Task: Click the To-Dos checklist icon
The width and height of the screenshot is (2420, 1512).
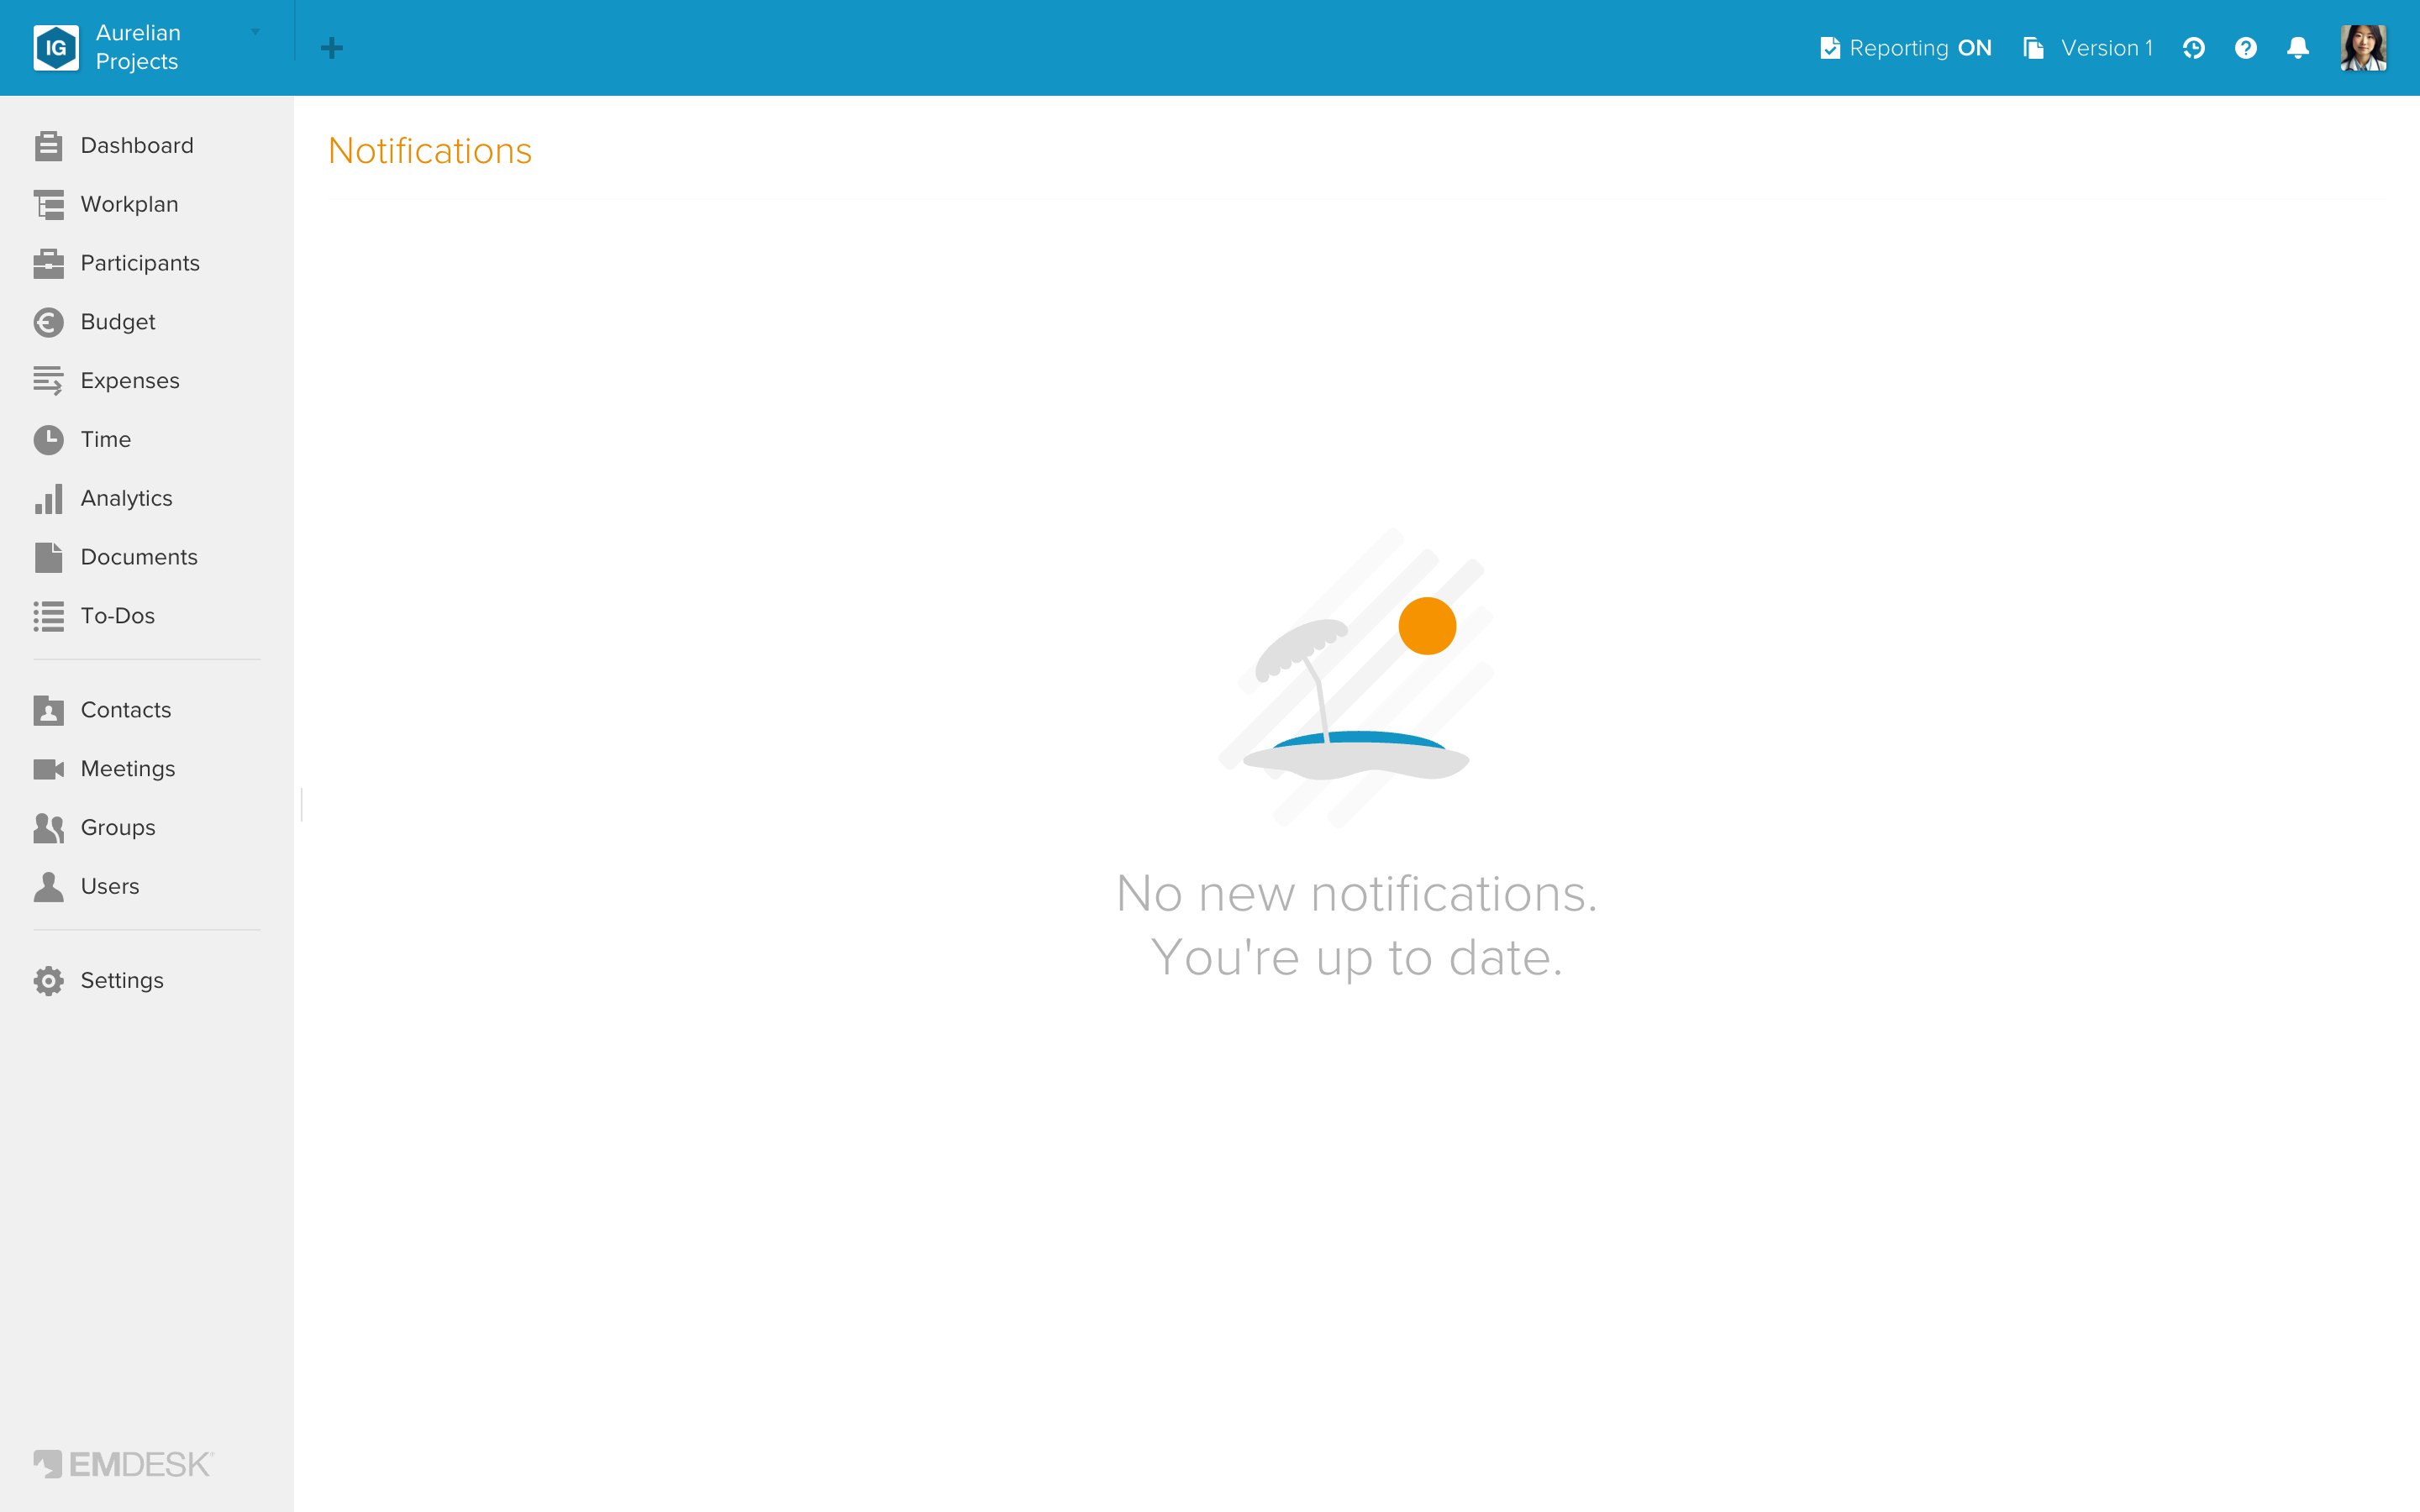Action: click(x=48, y=616)
